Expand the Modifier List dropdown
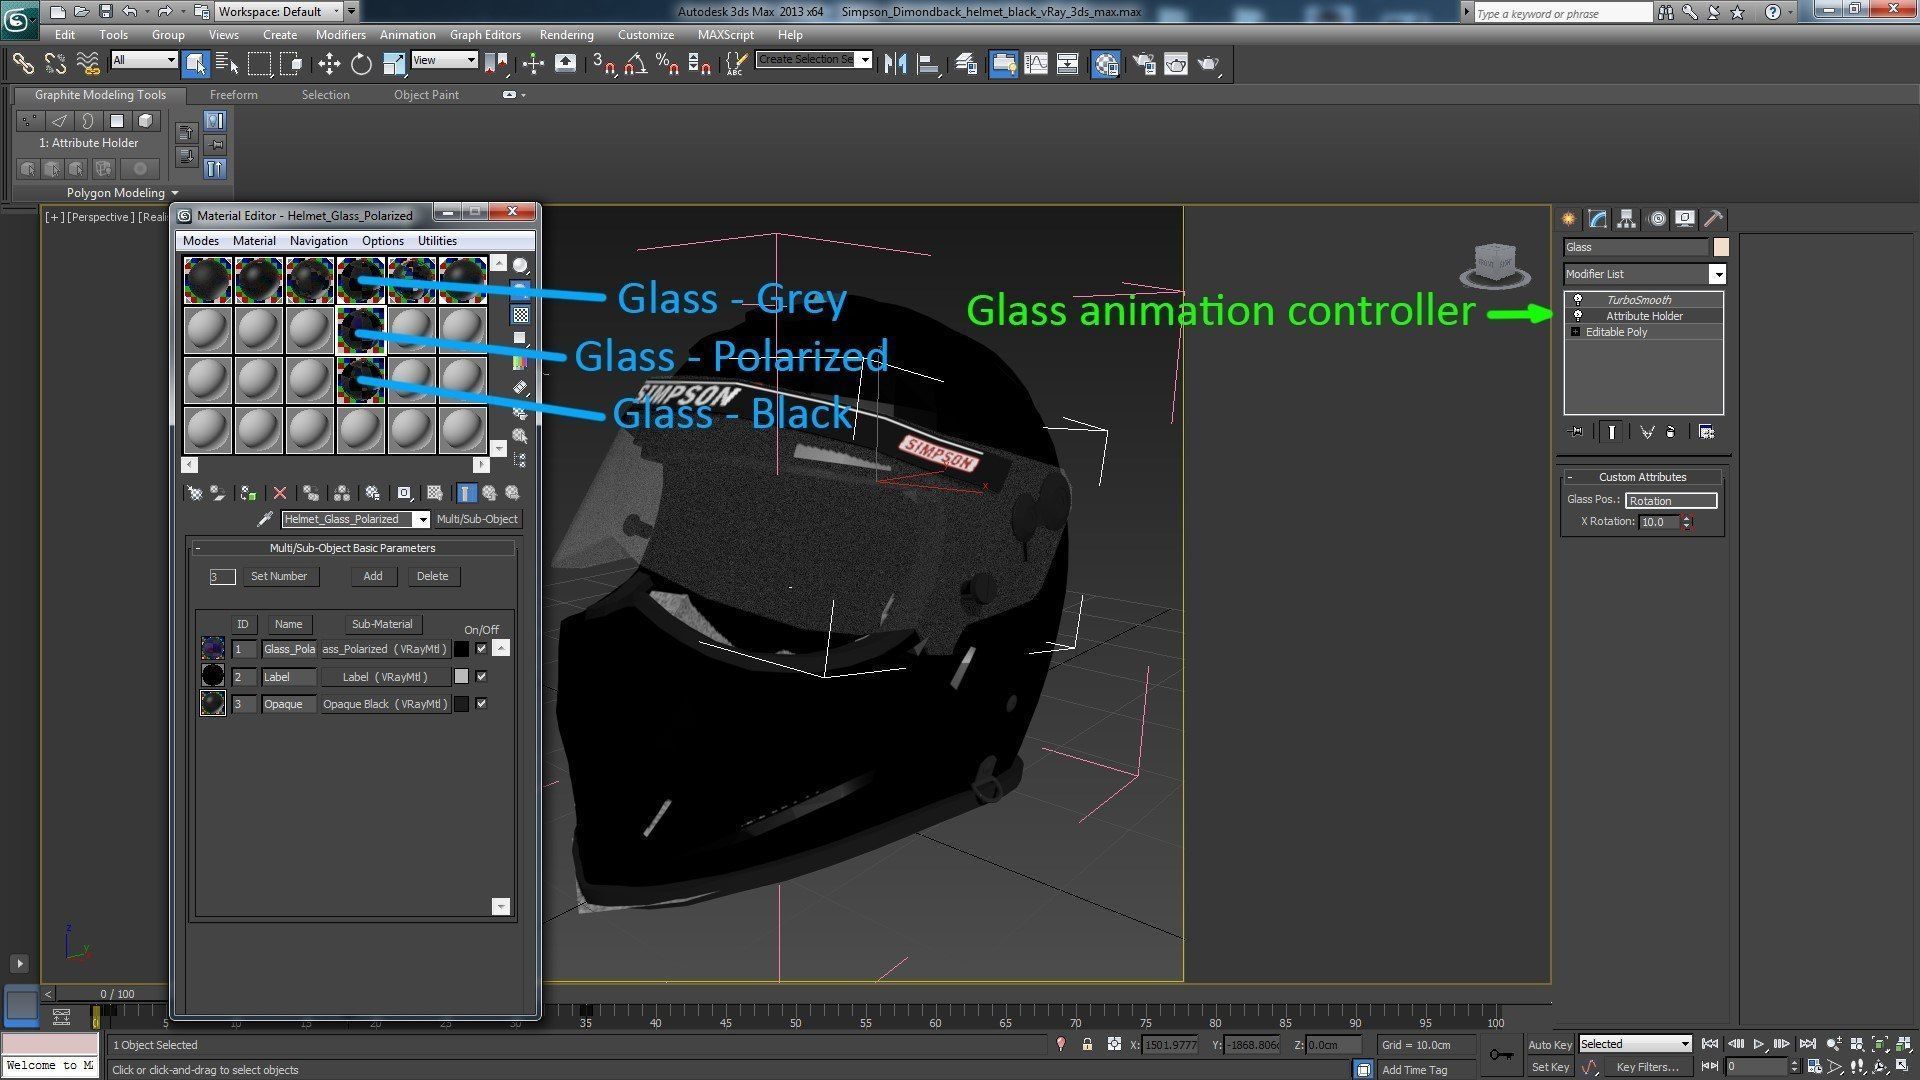Image resolution: width=1920 pixels, height=1080 pixels. coord(1717,274)
